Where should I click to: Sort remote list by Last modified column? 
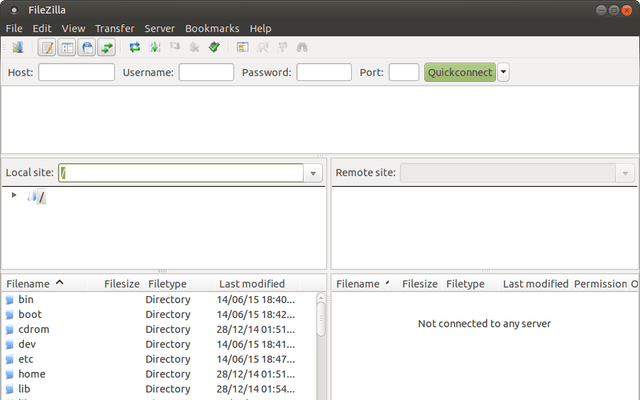(x=536, y=284)
